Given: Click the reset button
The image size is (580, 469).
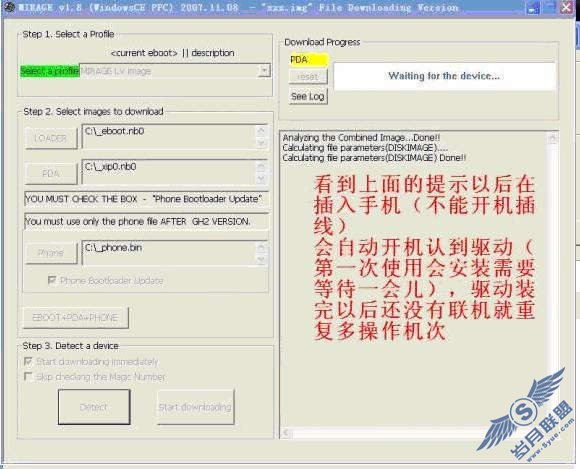Looking at the screenshot, I should [308, 77].
